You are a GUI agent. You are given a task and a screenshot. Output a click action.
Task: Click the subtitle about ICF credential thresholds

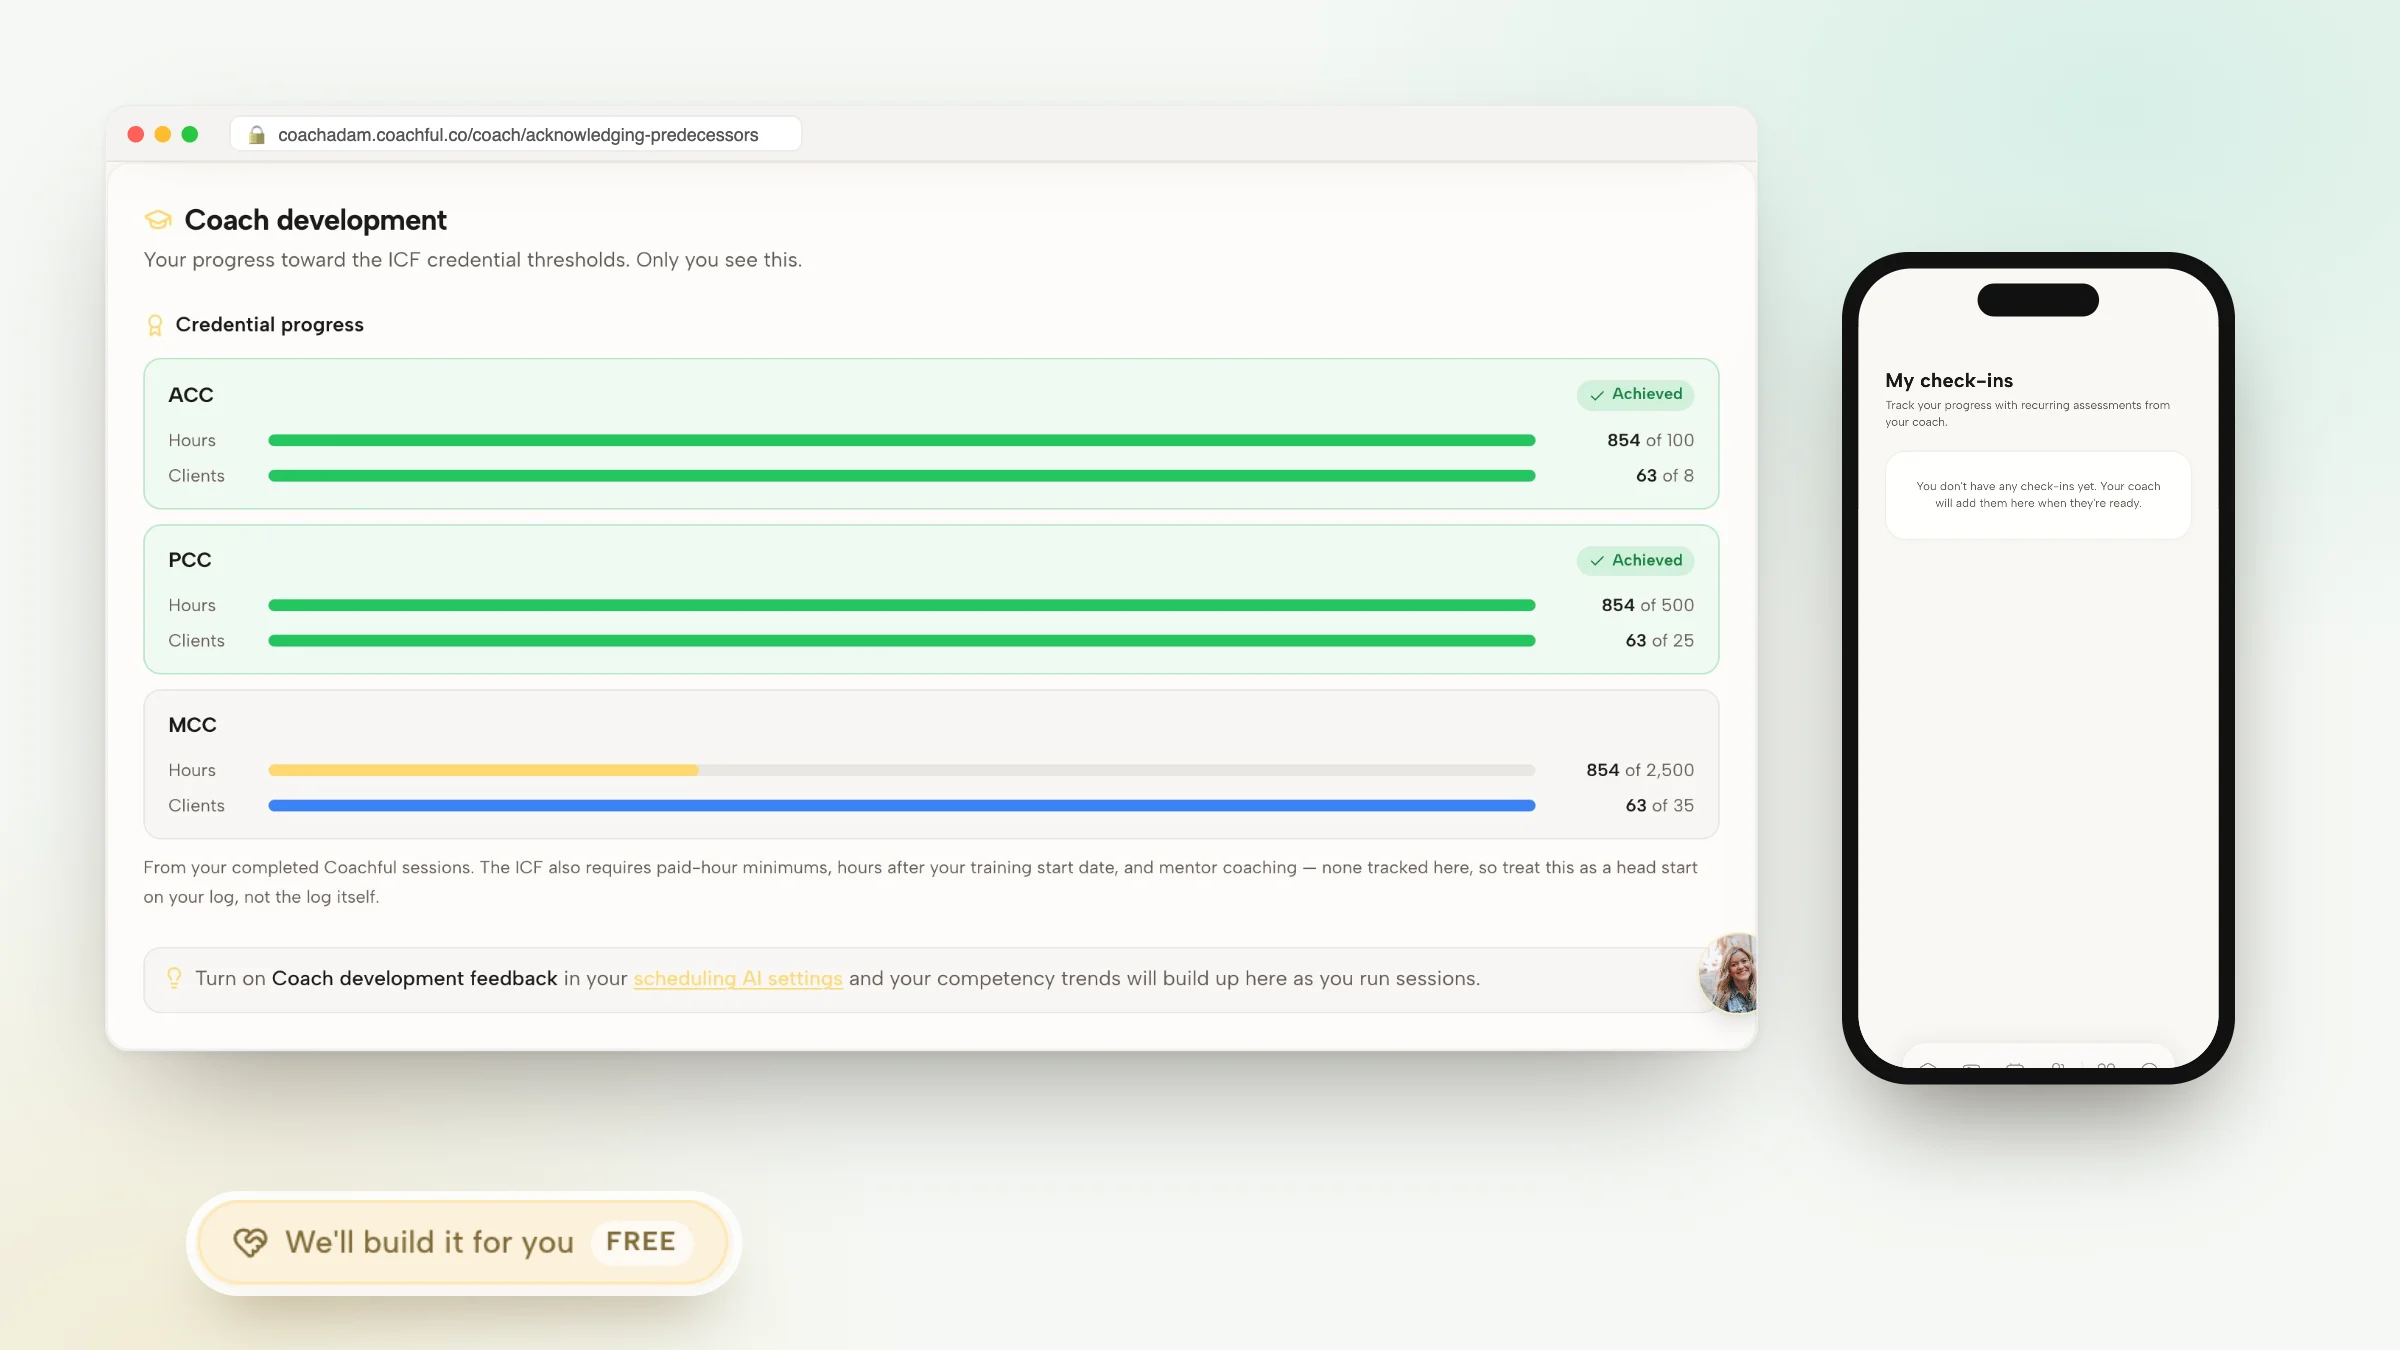point(472,260)
